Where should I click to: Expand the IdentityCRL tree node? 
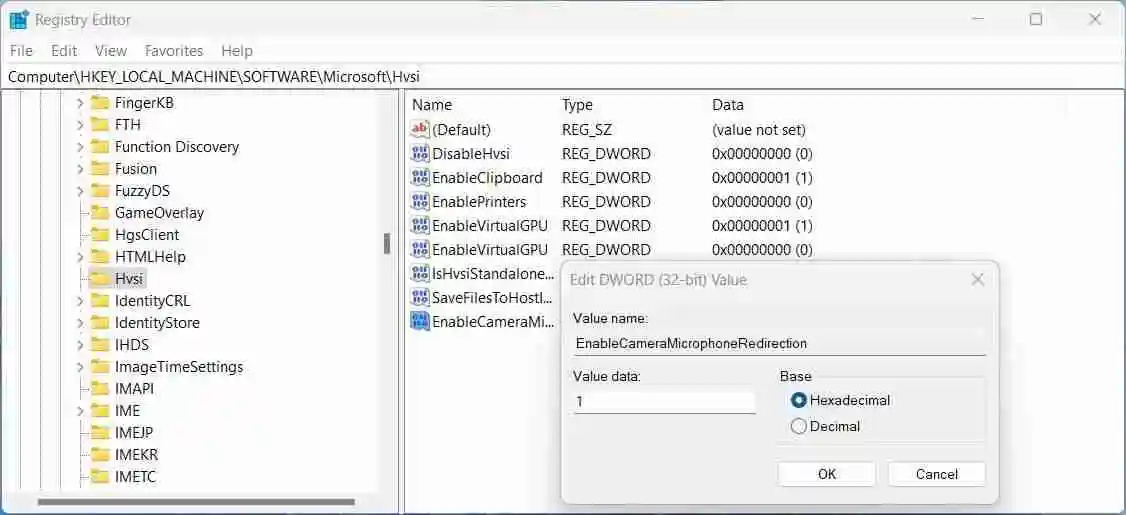click(x=80, y=301)
